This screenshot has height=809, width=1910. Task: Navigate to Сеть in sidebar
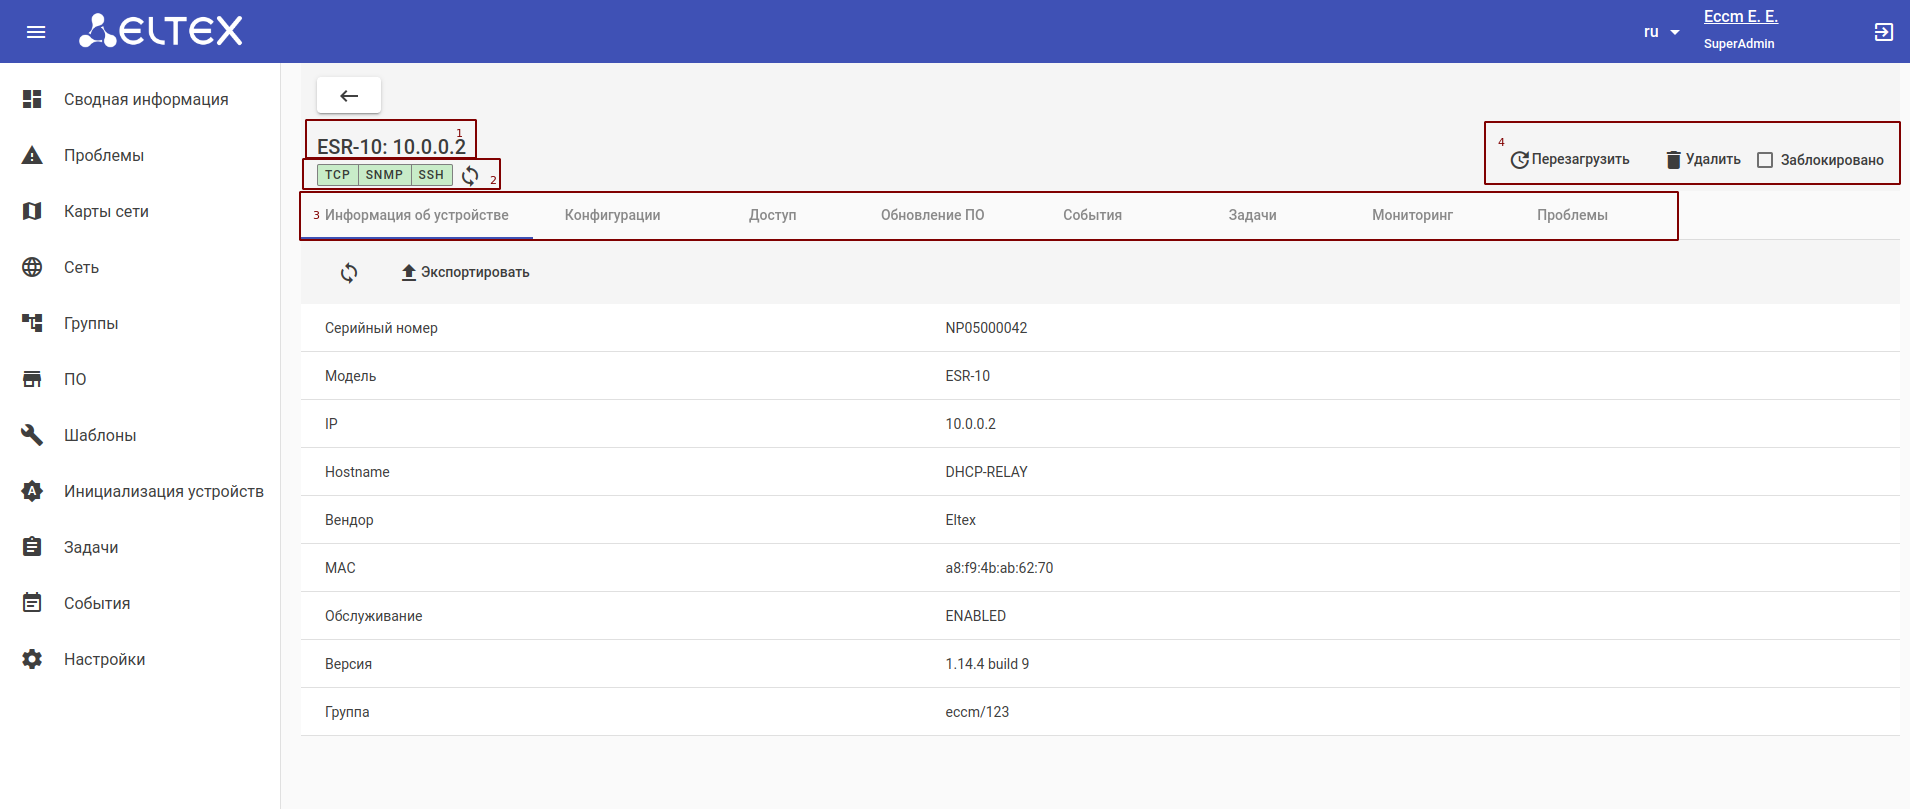coord(81,267)
